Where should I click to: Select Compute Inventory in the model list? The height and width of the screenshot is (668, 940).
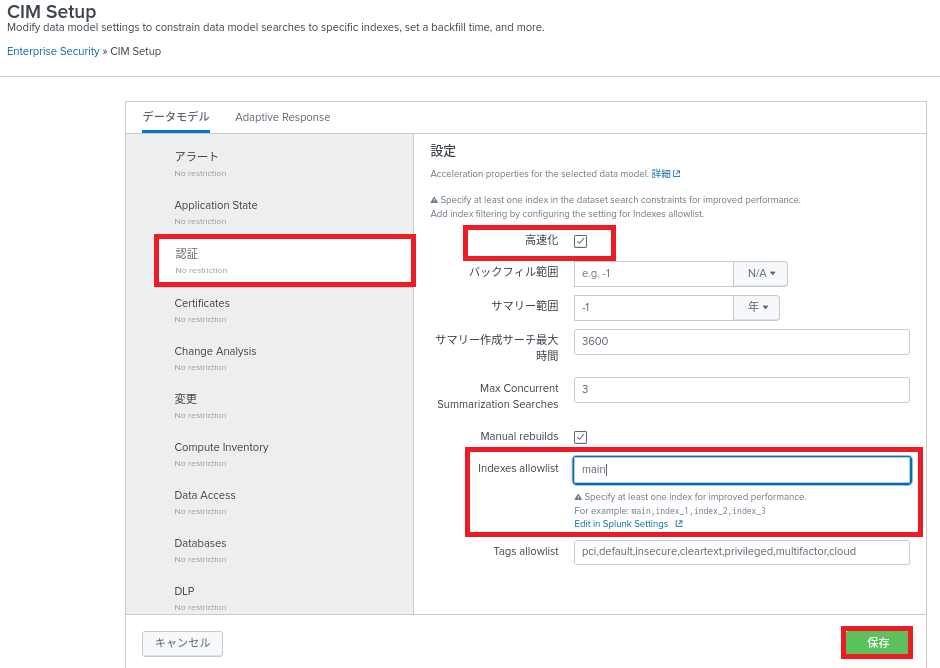221,448
